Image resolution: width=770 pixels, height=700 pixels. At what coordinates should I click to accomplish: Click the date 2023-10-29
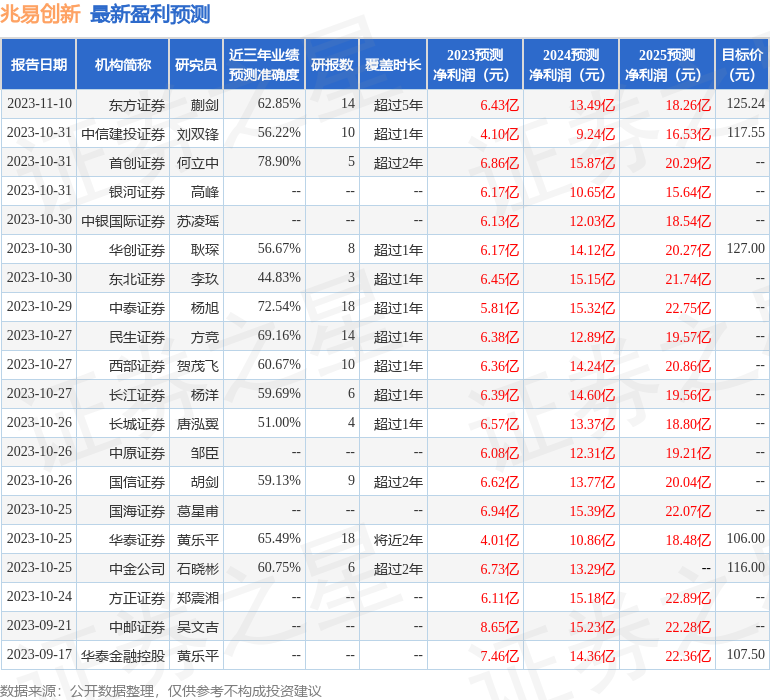pyautogui.click(x=39, y=306)
